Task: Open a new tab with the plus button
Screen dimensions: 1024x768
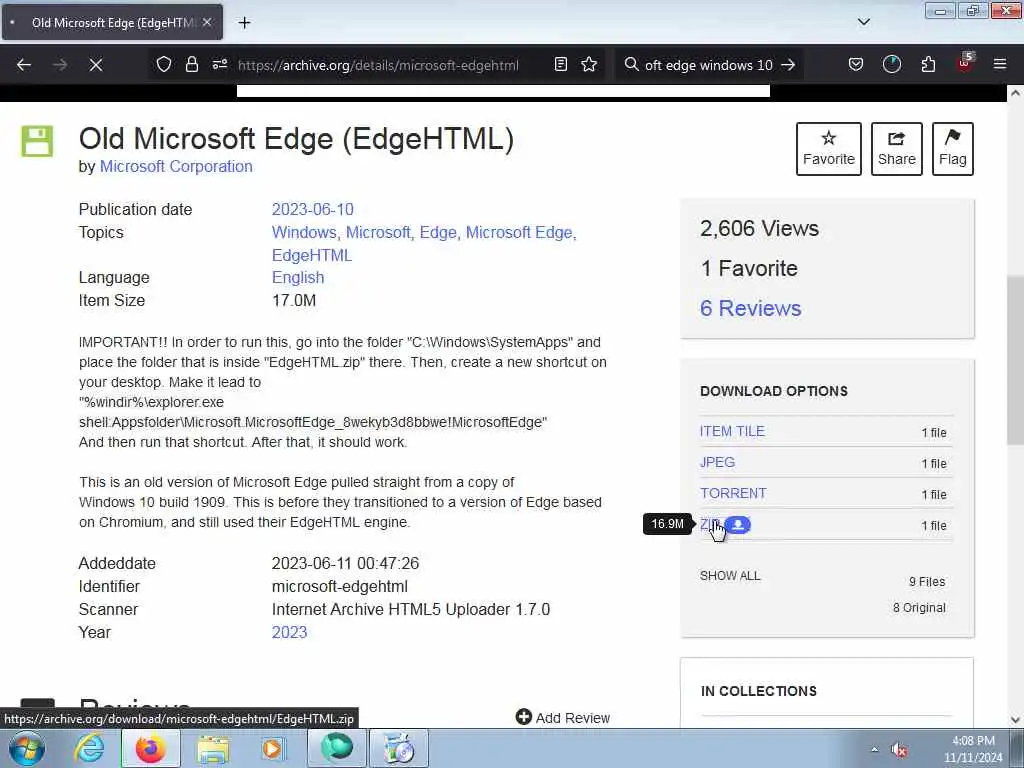Action: tap(244, 23)
